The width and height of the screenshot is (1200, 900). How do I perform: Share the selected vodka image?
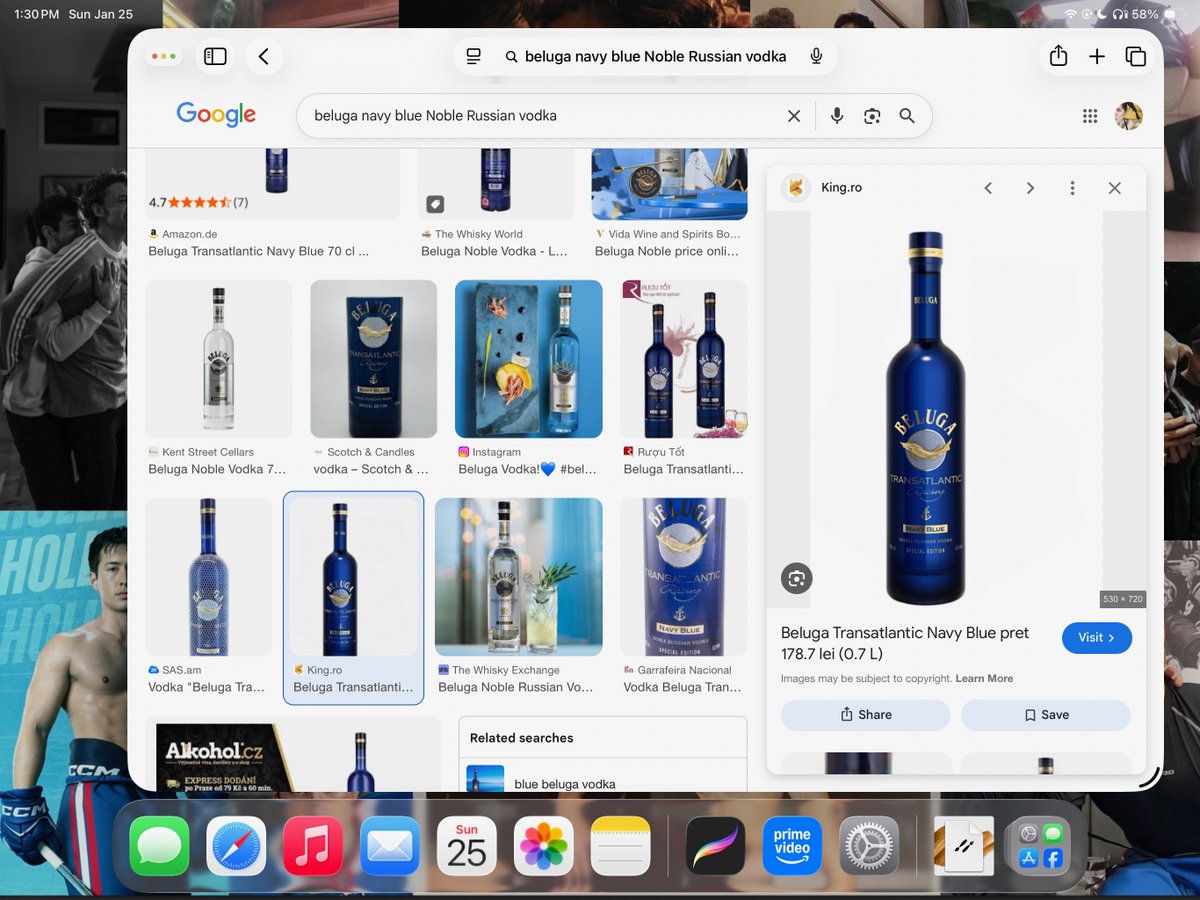click(864, 714)
